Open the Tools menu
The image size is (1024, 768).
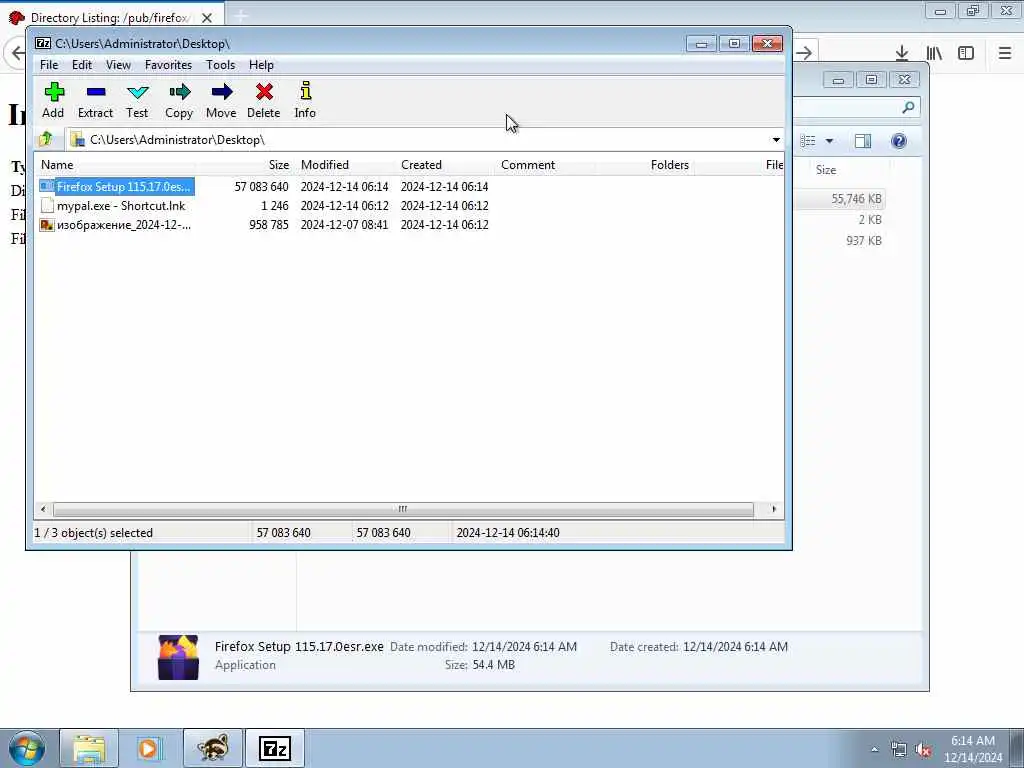pos(220,65)
